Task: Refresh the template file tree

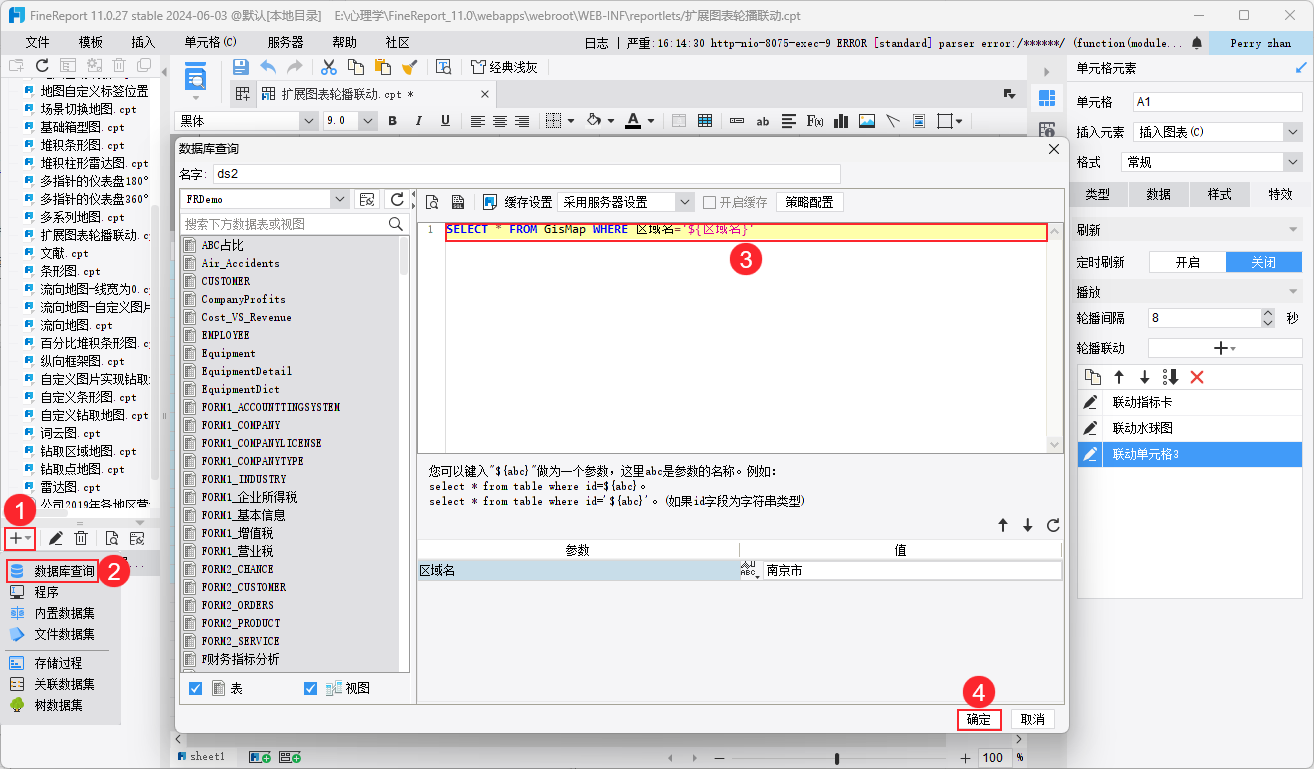Action: point(42,65)
